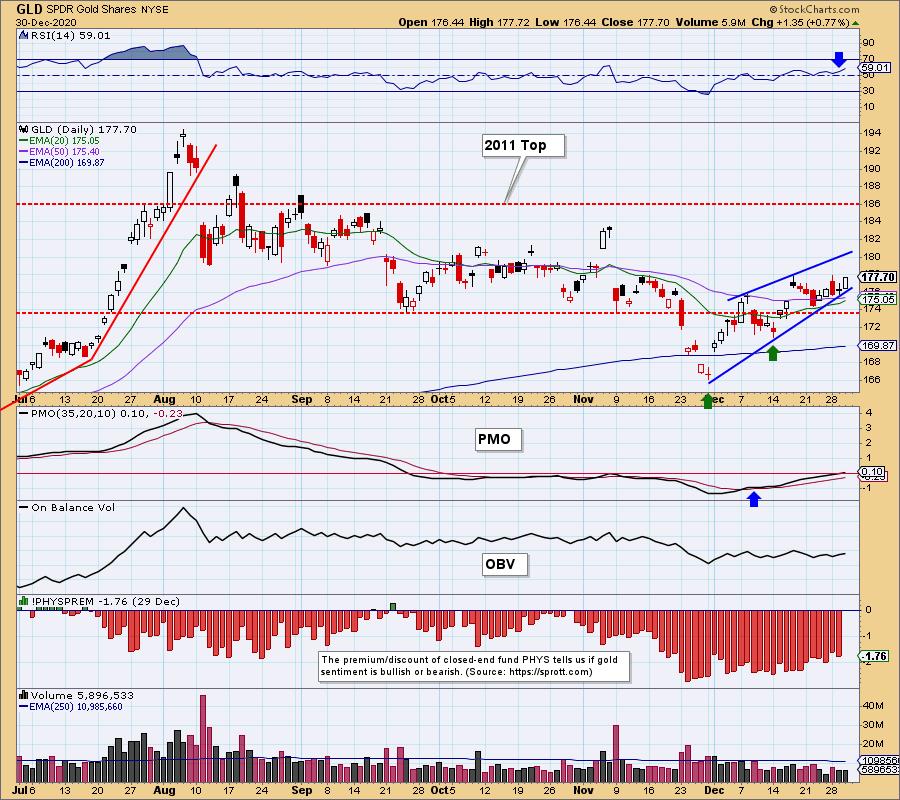Viewport: 900px width, 800px height.
Task: Open the StockCharts.com copyright credit
Action: [814, 9]
